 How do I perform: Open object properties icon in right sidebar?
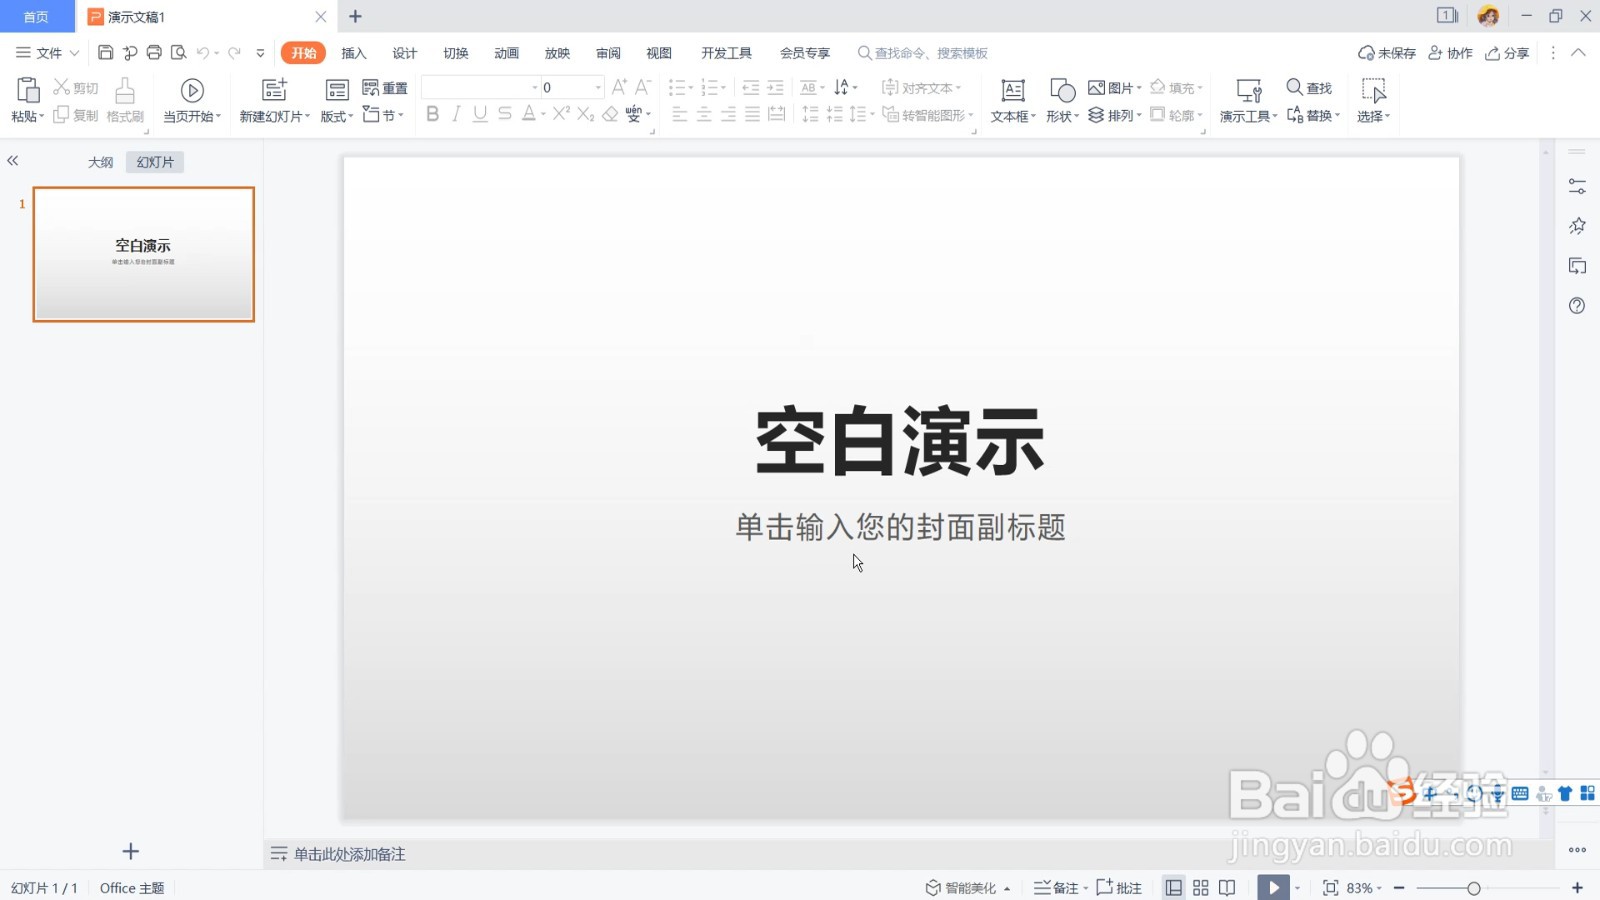[x=1577, y=187]
